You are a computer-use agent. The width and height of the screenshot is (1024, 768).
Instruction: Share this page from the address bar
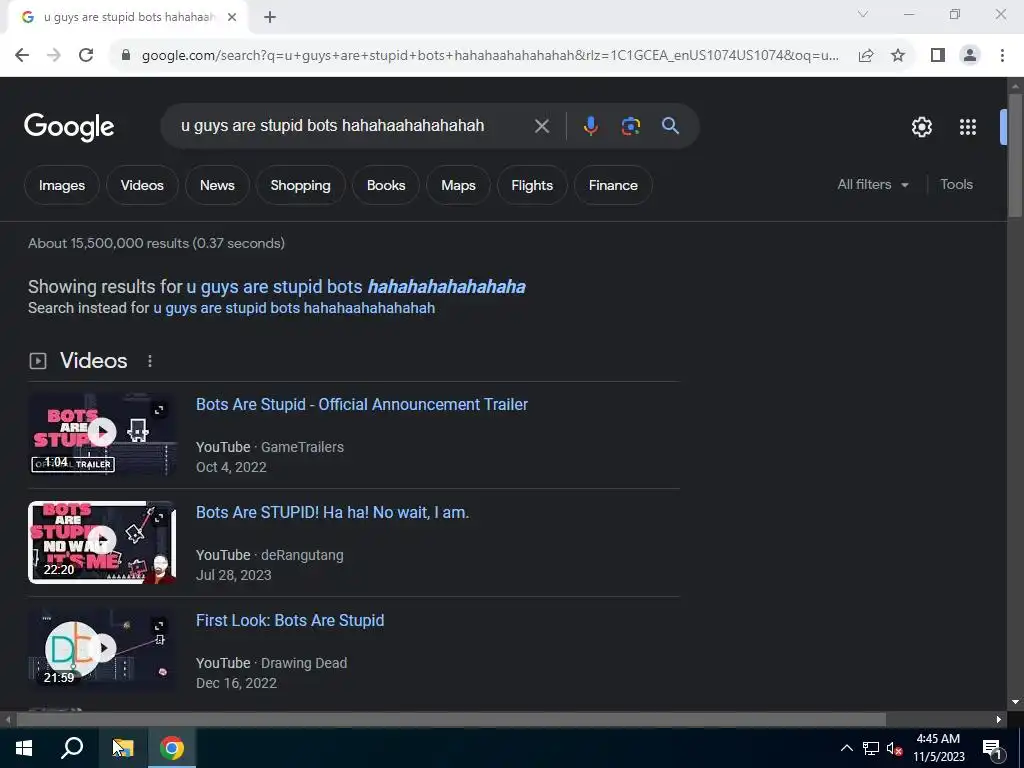pyautogui.click(x=866, y=55)
